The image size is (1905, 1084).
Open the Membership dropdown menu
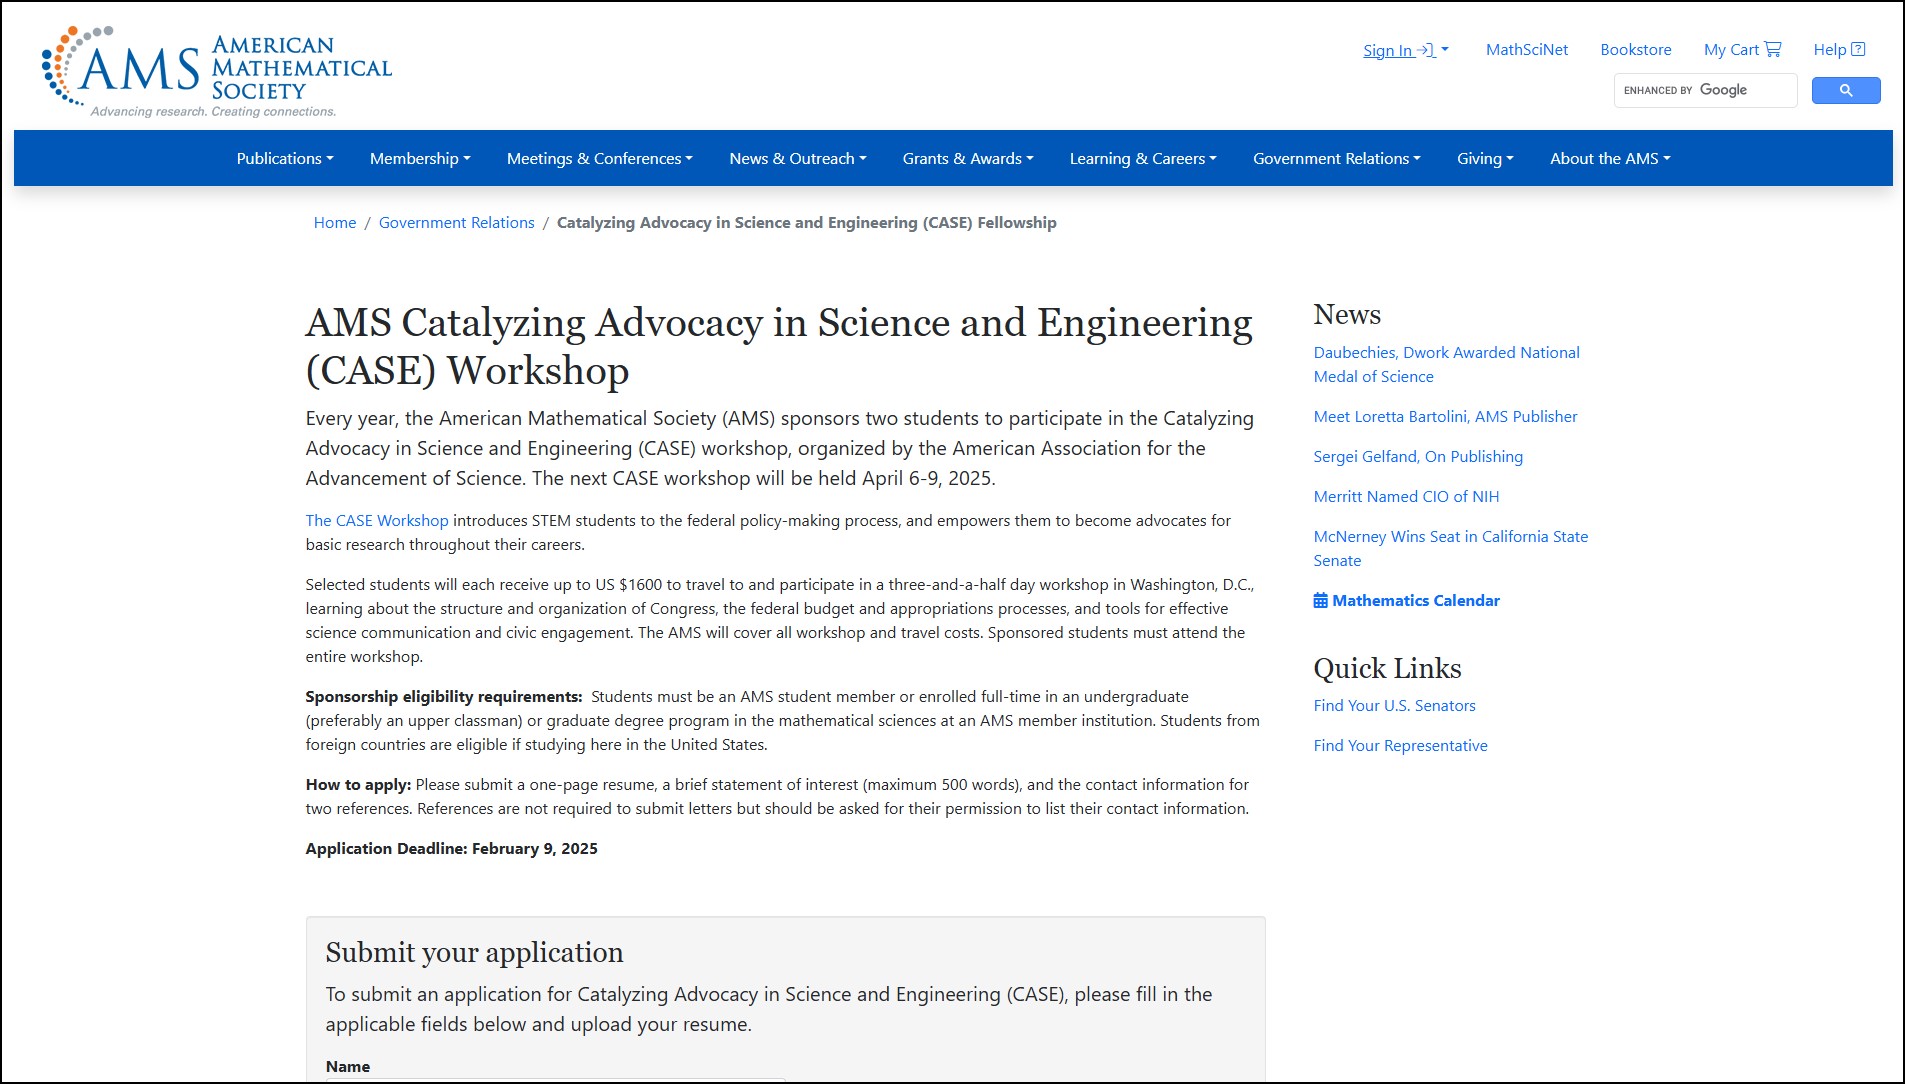(x=419, y=159)
